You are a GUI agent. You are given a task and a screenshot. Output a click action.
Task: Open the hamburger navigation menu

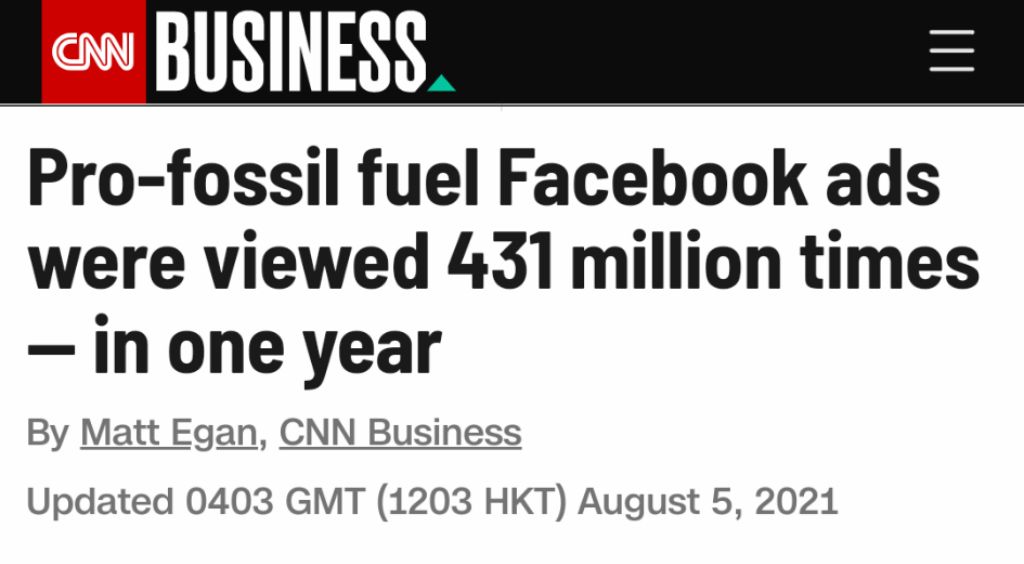[951, 51]
